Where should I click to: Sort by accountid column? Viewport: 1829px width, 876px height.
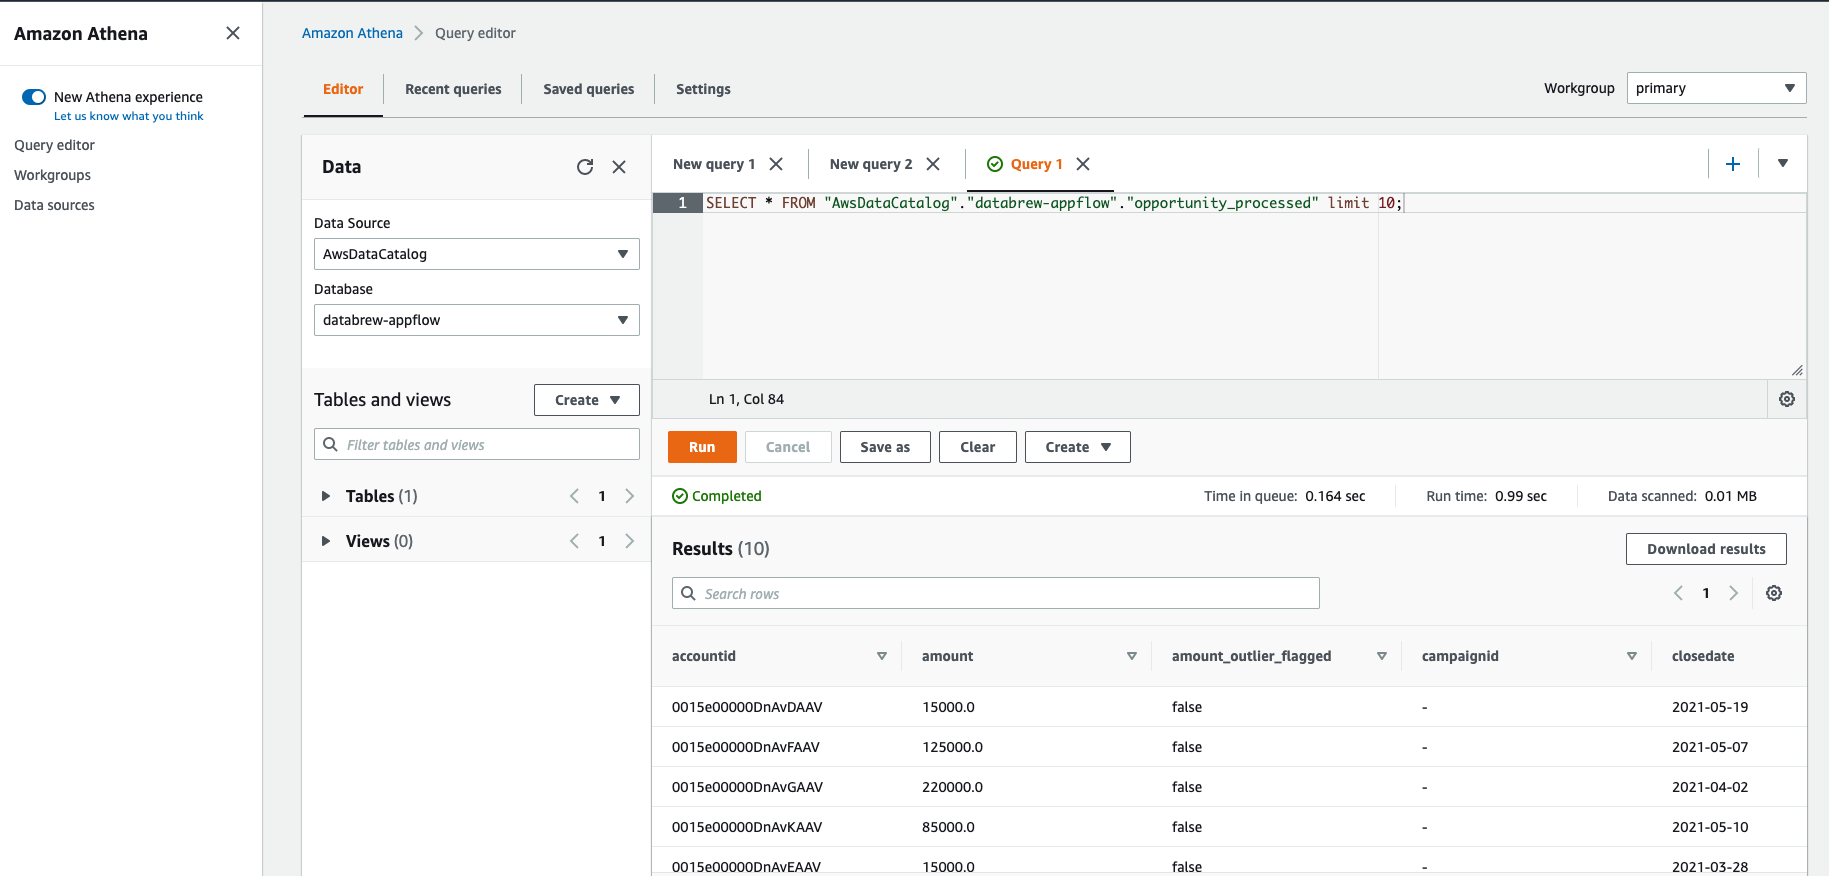coord(882,656)
